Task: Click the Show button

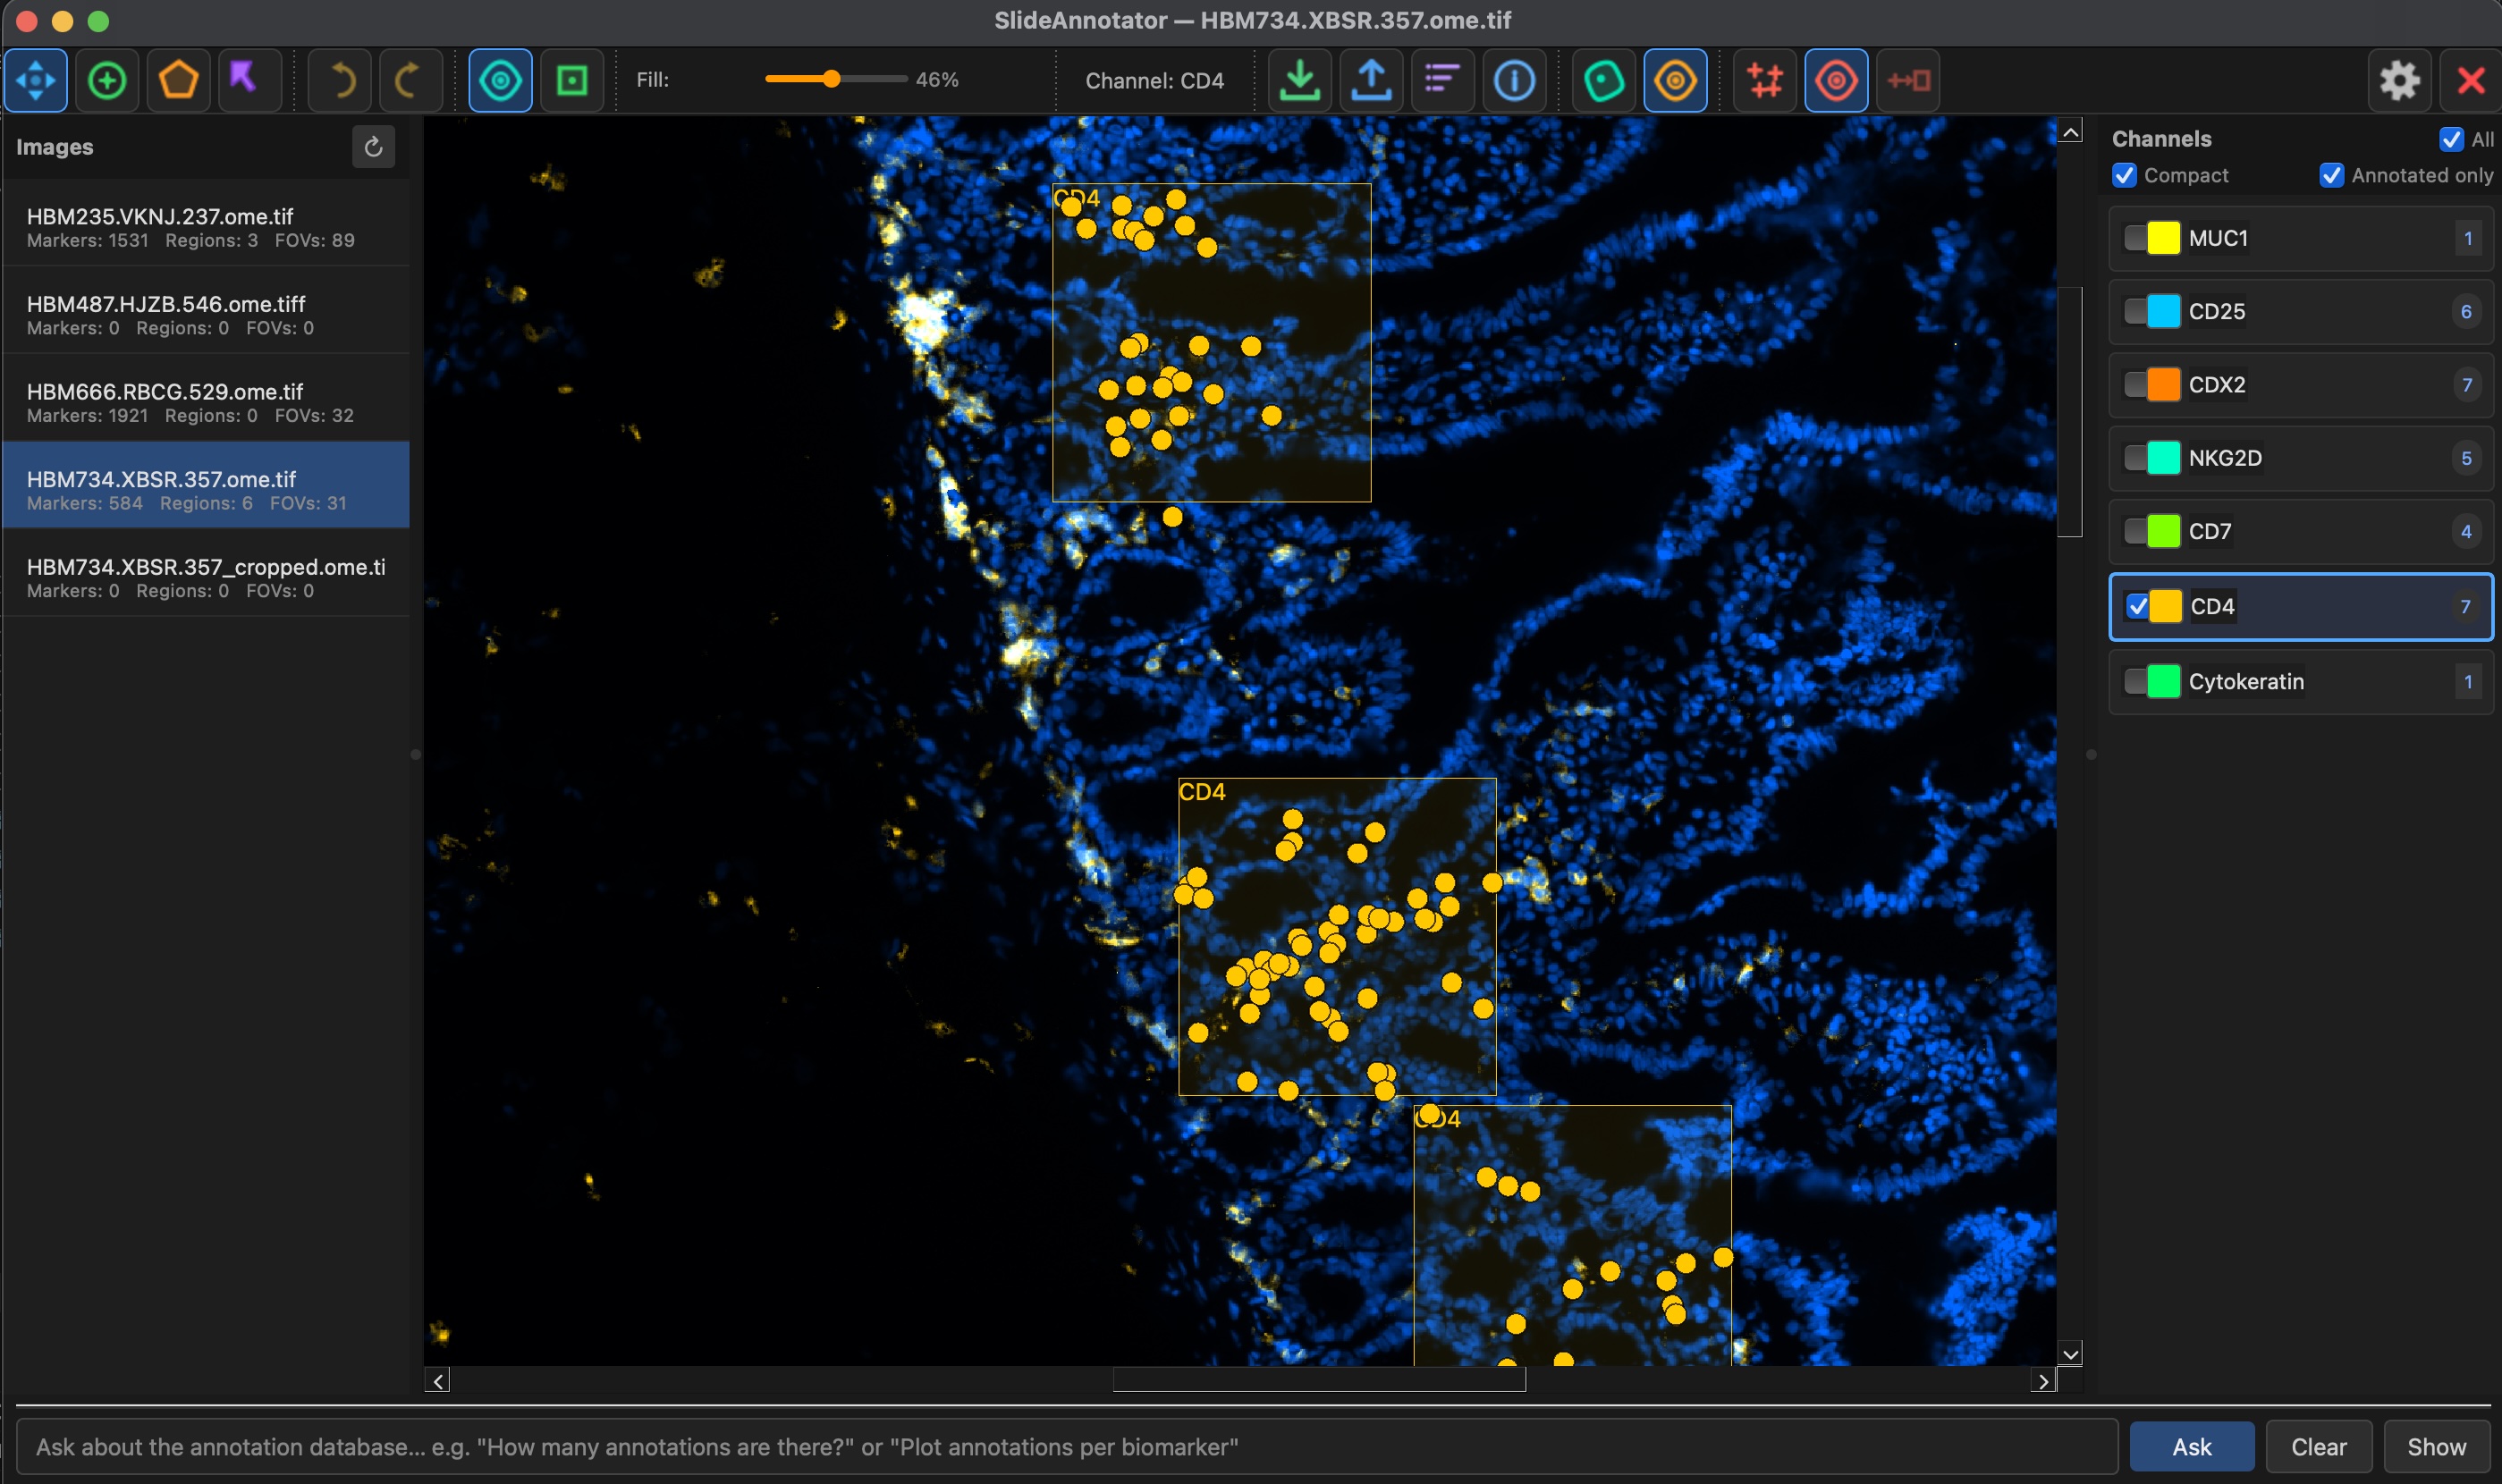Action: click(2436, 1446)
